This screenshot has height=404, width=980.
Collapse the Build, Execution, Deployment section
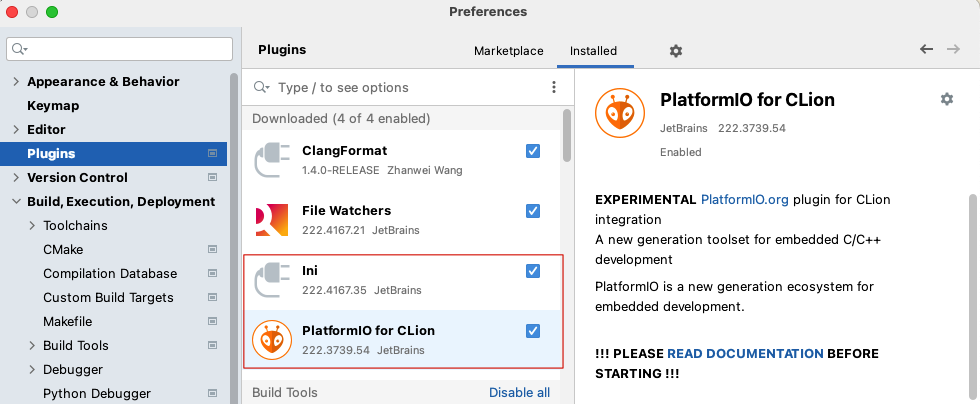pyautogui.click(x=16, y=202)
